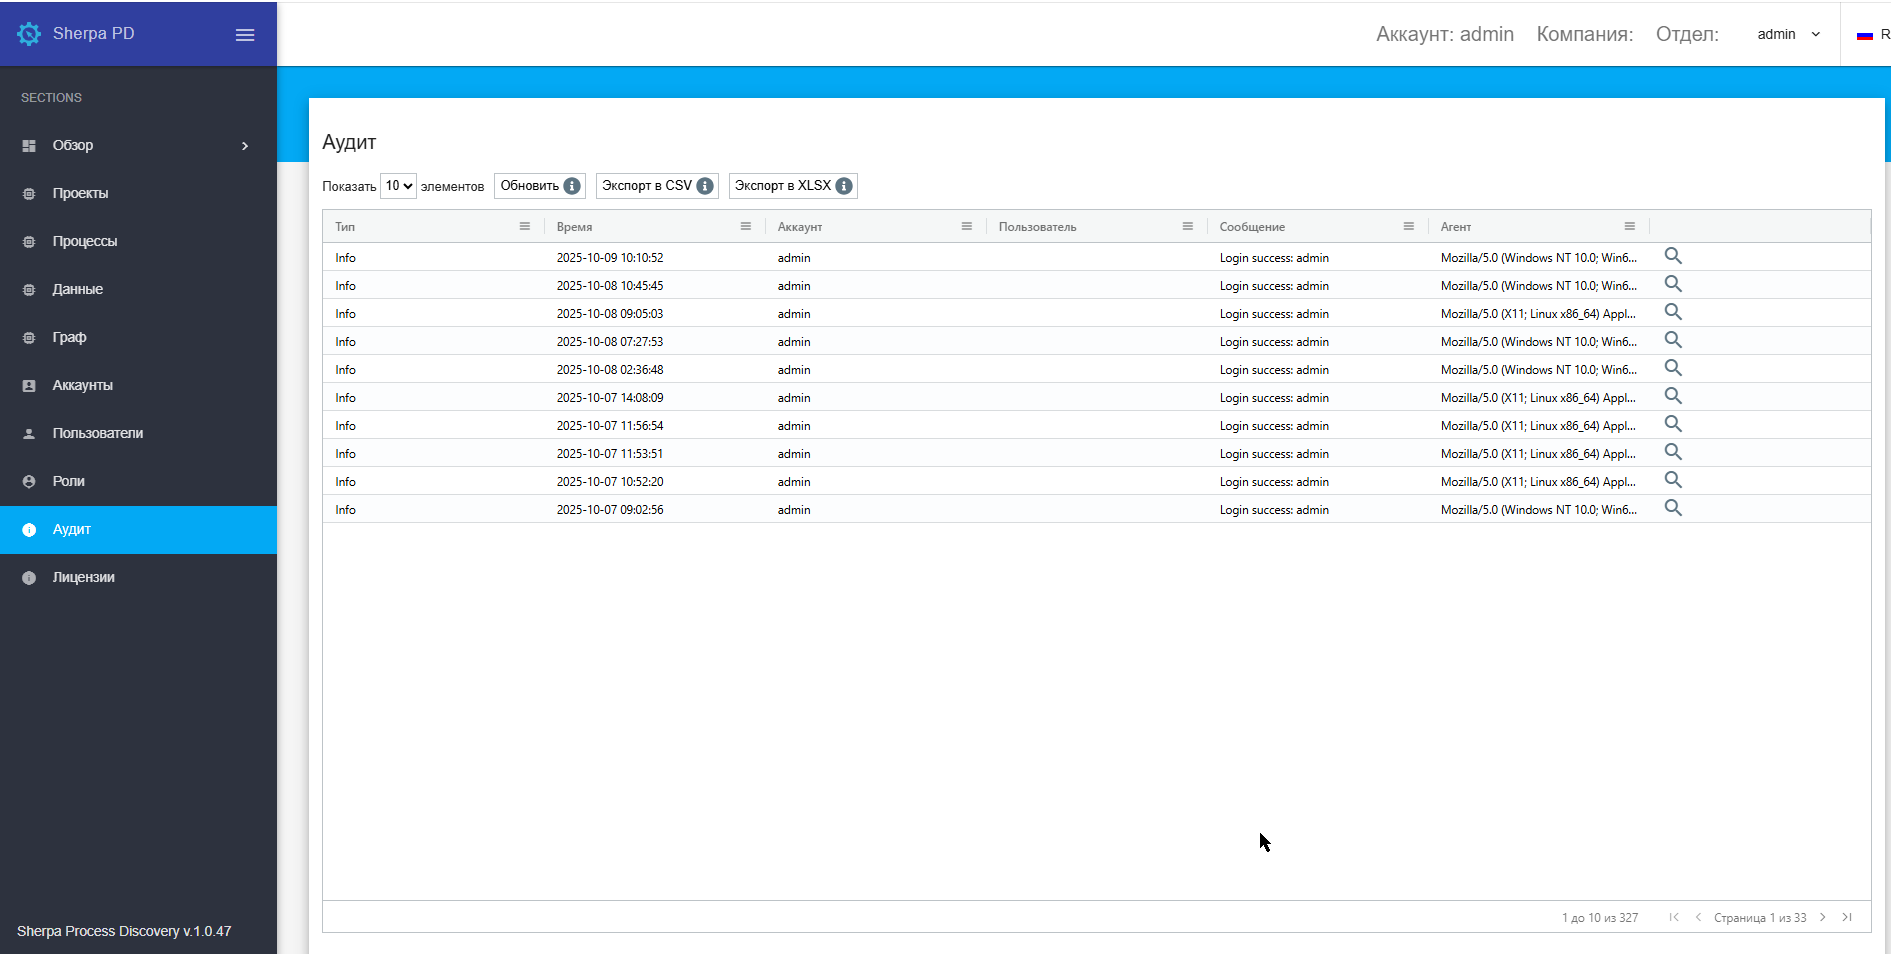Expand the admin user dropdown in header
The height and width of the screenshot is (954, 1891).
[x=1789, y=34]
